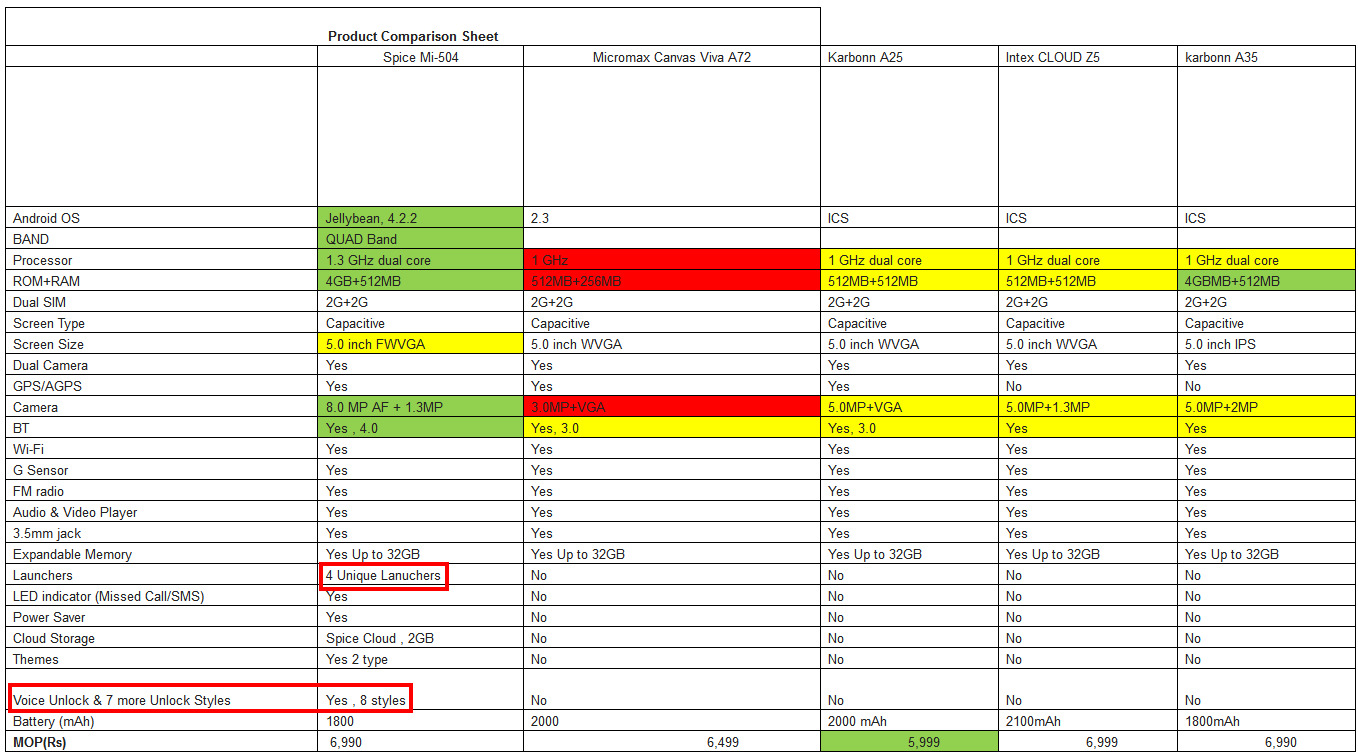Select the "FM radio" row label

tap(39, 491)
